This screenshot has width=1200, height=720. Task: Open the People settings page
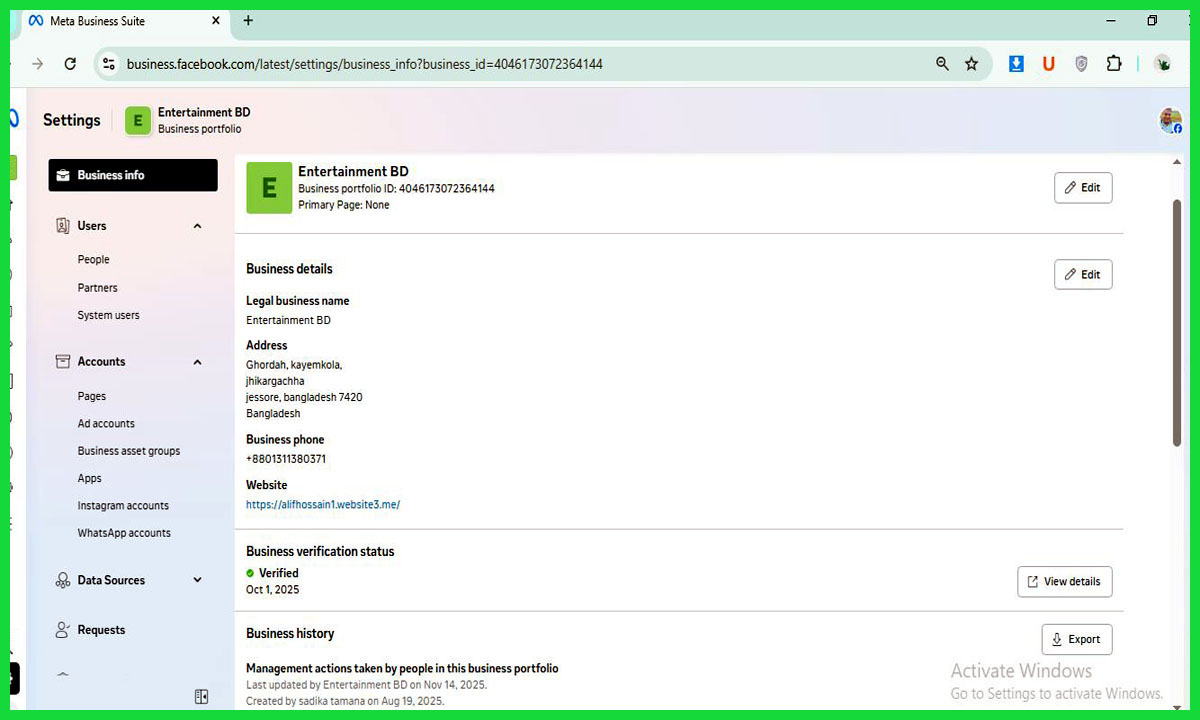click(x=94, y=260)
